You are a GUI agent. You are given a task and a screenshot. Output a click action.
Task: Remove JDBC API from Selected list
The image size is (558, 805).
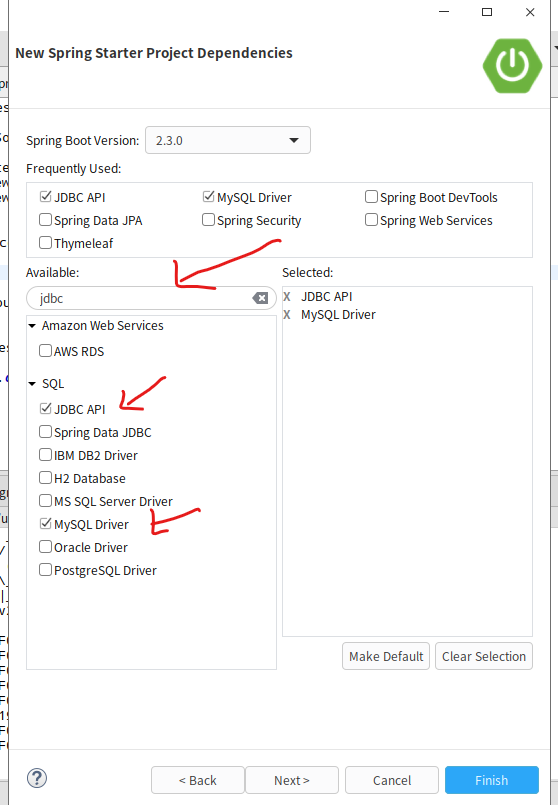point(286,296)
